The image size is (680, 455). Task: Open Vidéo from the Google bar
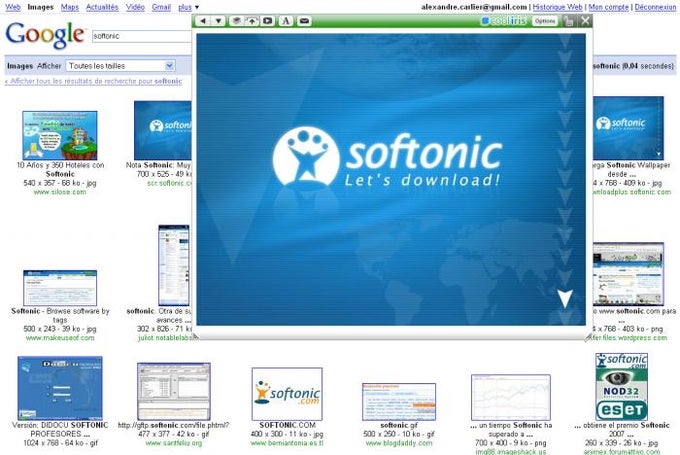[x=135, y=7]
